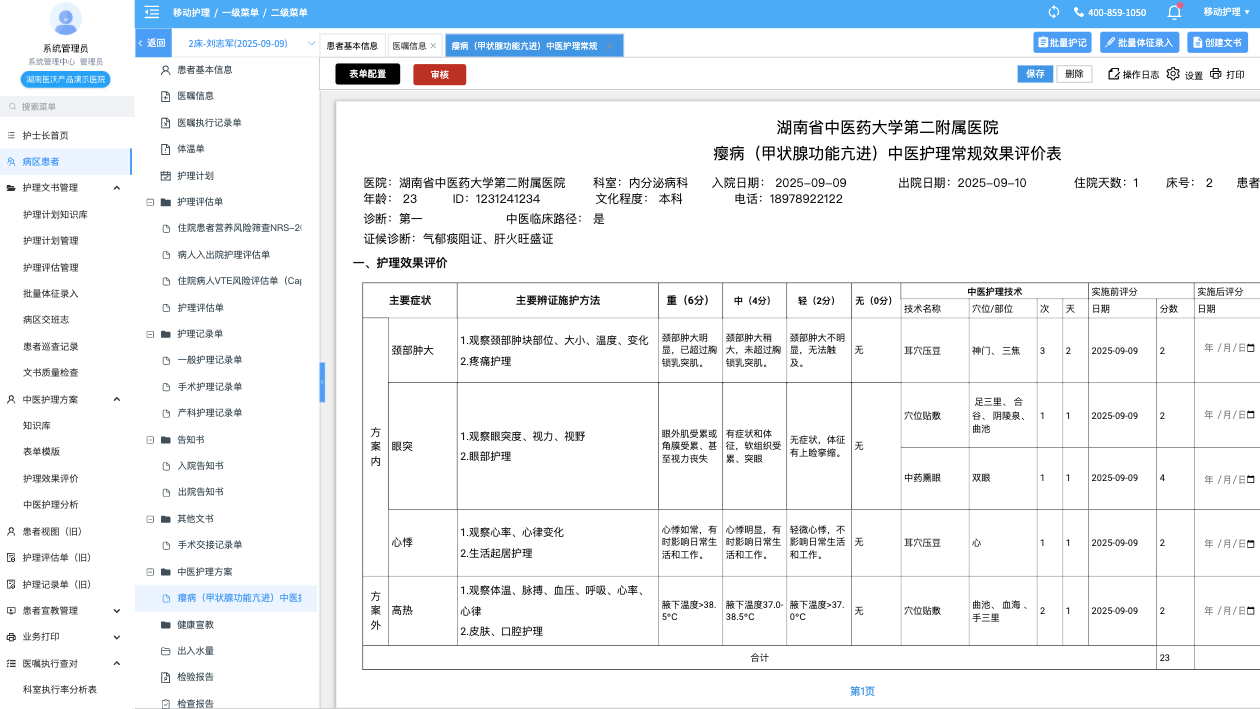Open 设置 gear settings

tap(1185, 74)
